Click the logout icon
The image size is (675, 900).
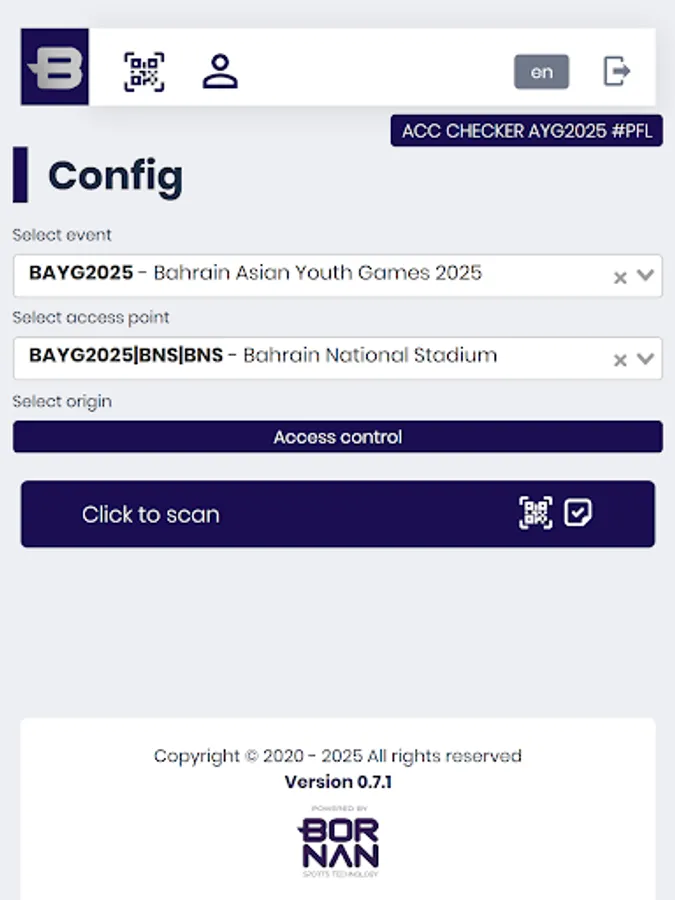(x=617, y=71)
